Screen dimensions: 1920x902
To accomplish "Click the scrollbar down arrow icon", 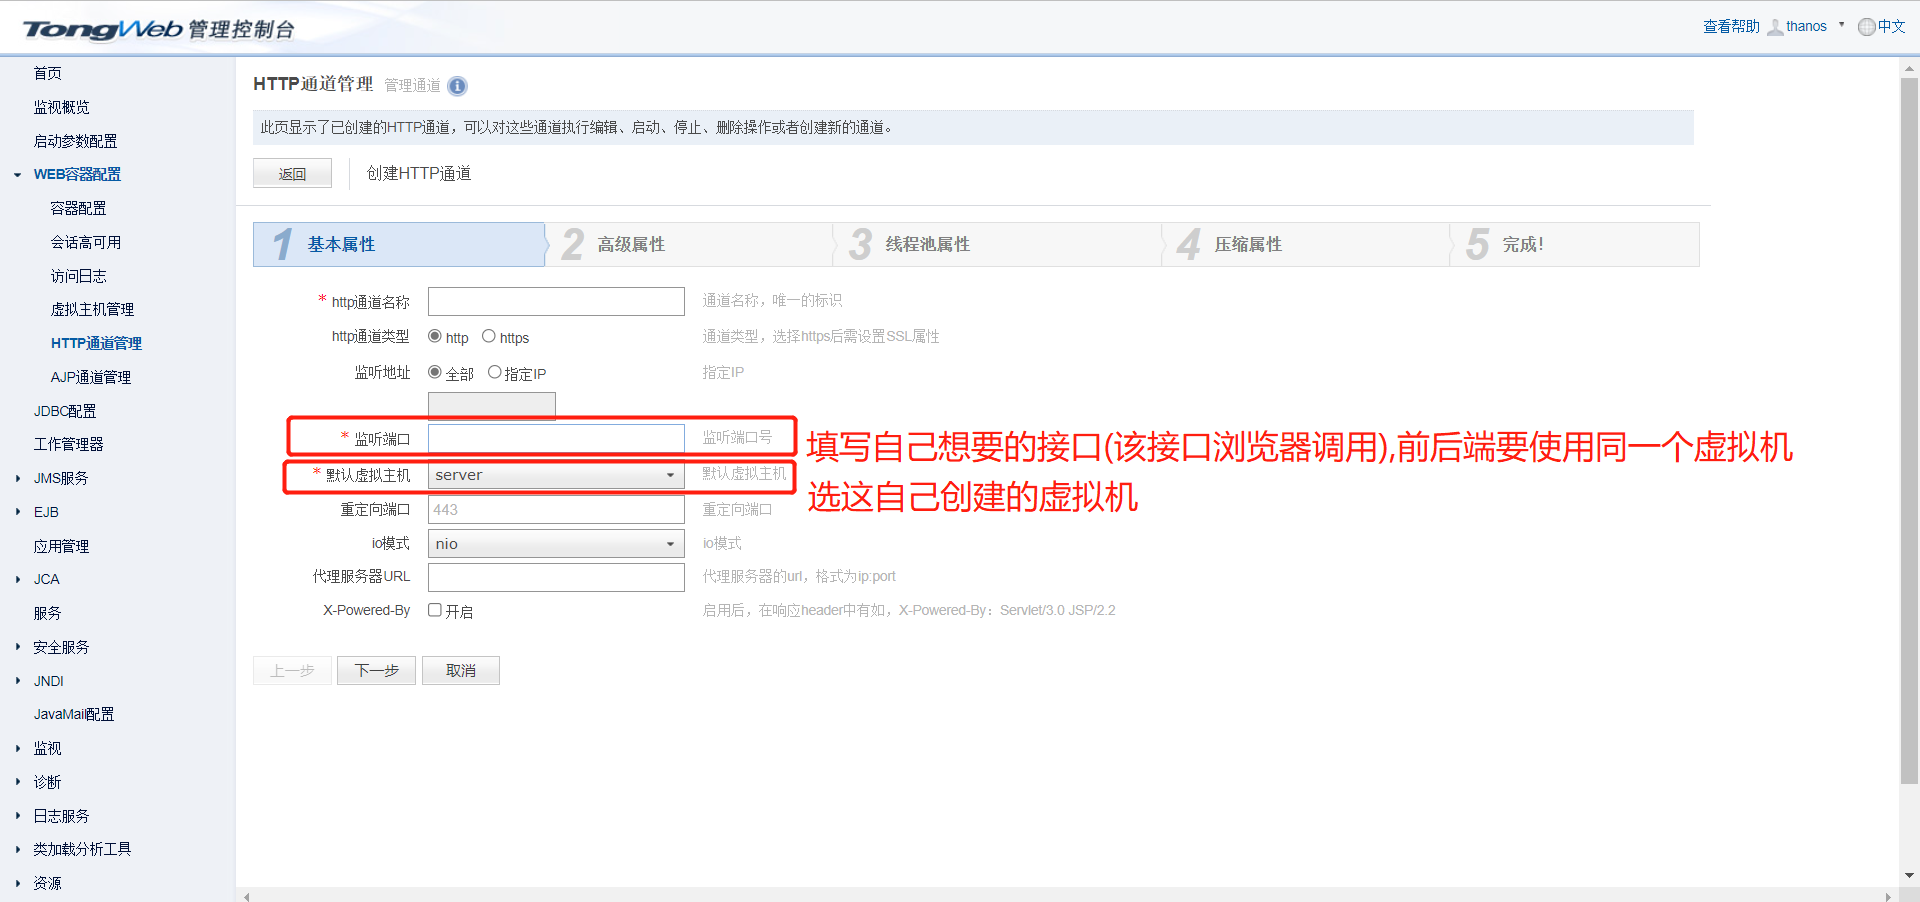I will [x=1910, y=876].
